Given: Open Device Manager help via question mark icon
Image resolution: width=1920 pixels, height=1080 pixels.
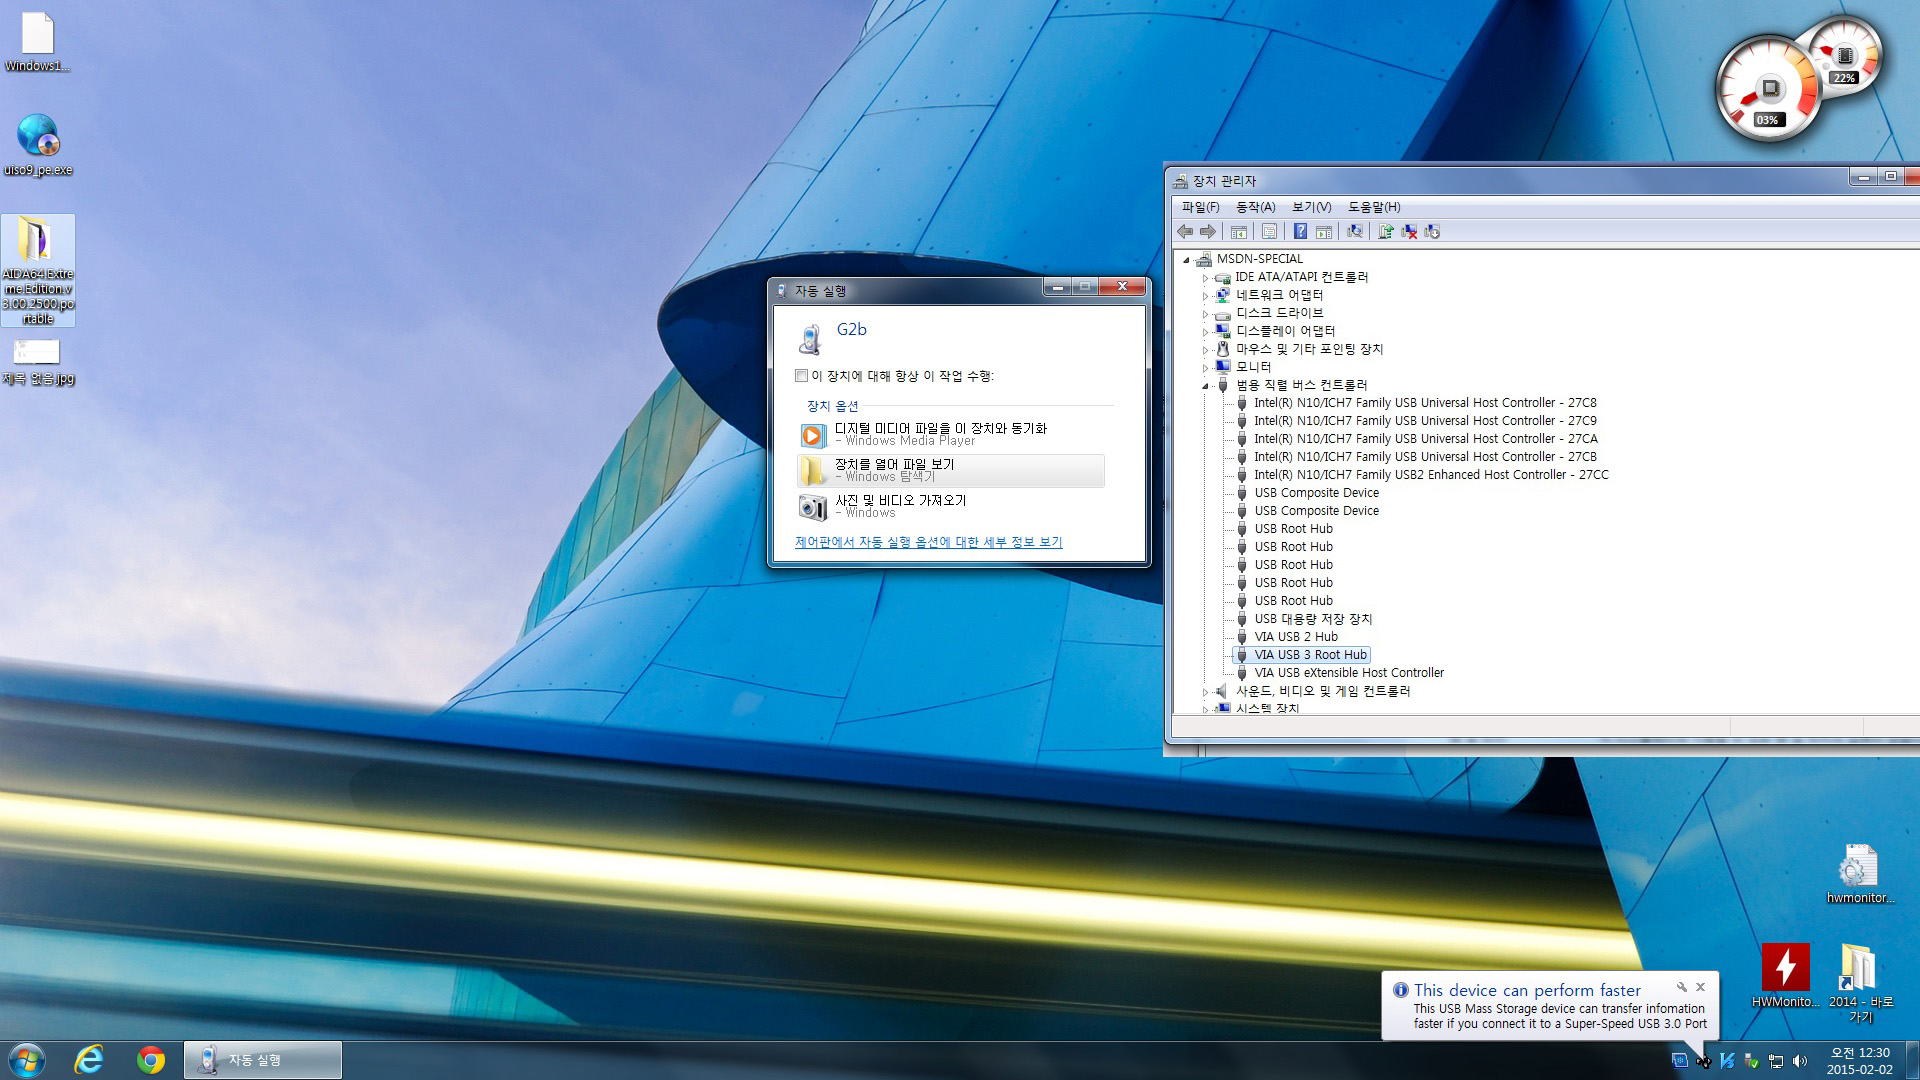Looking at the screenshot, I should pos(1300,231).
